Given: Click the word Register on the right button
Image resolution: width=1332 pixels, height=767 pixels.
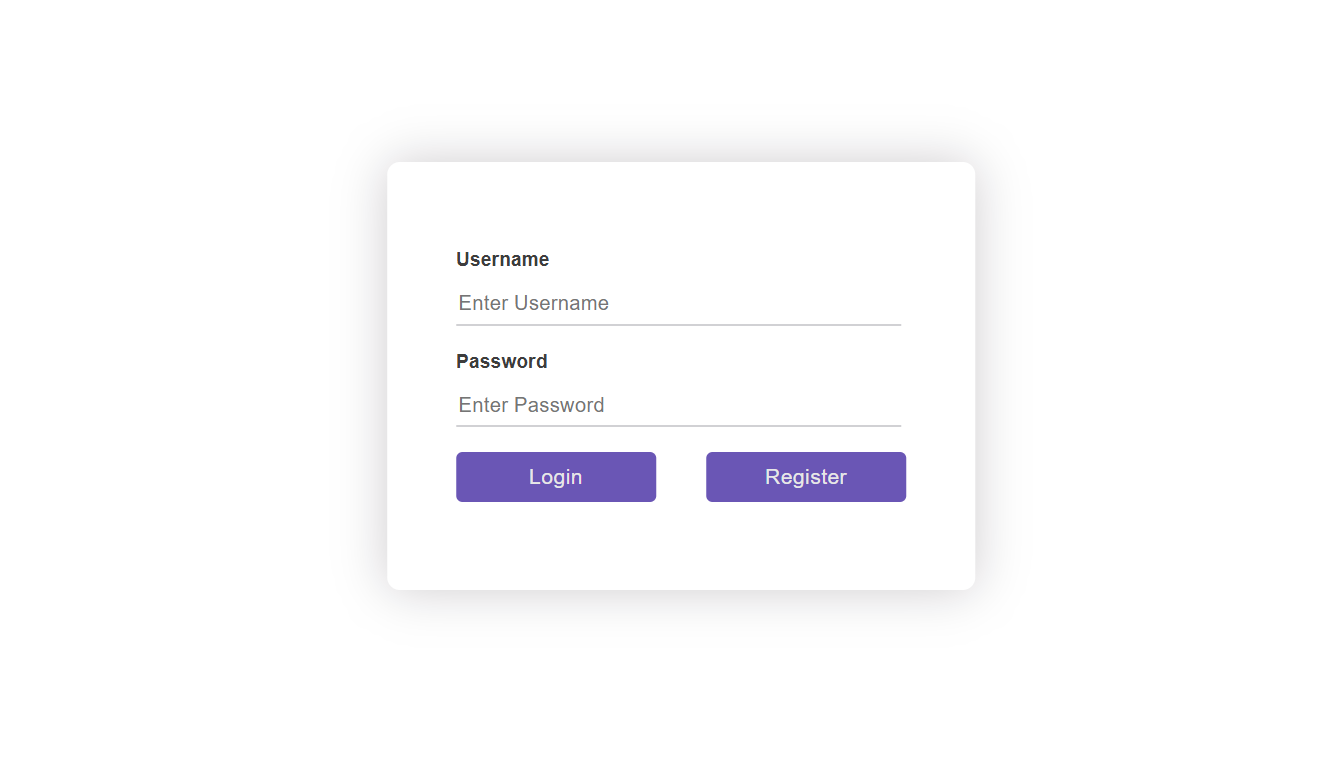Looking at the screenshot, I should click(806, 477).
